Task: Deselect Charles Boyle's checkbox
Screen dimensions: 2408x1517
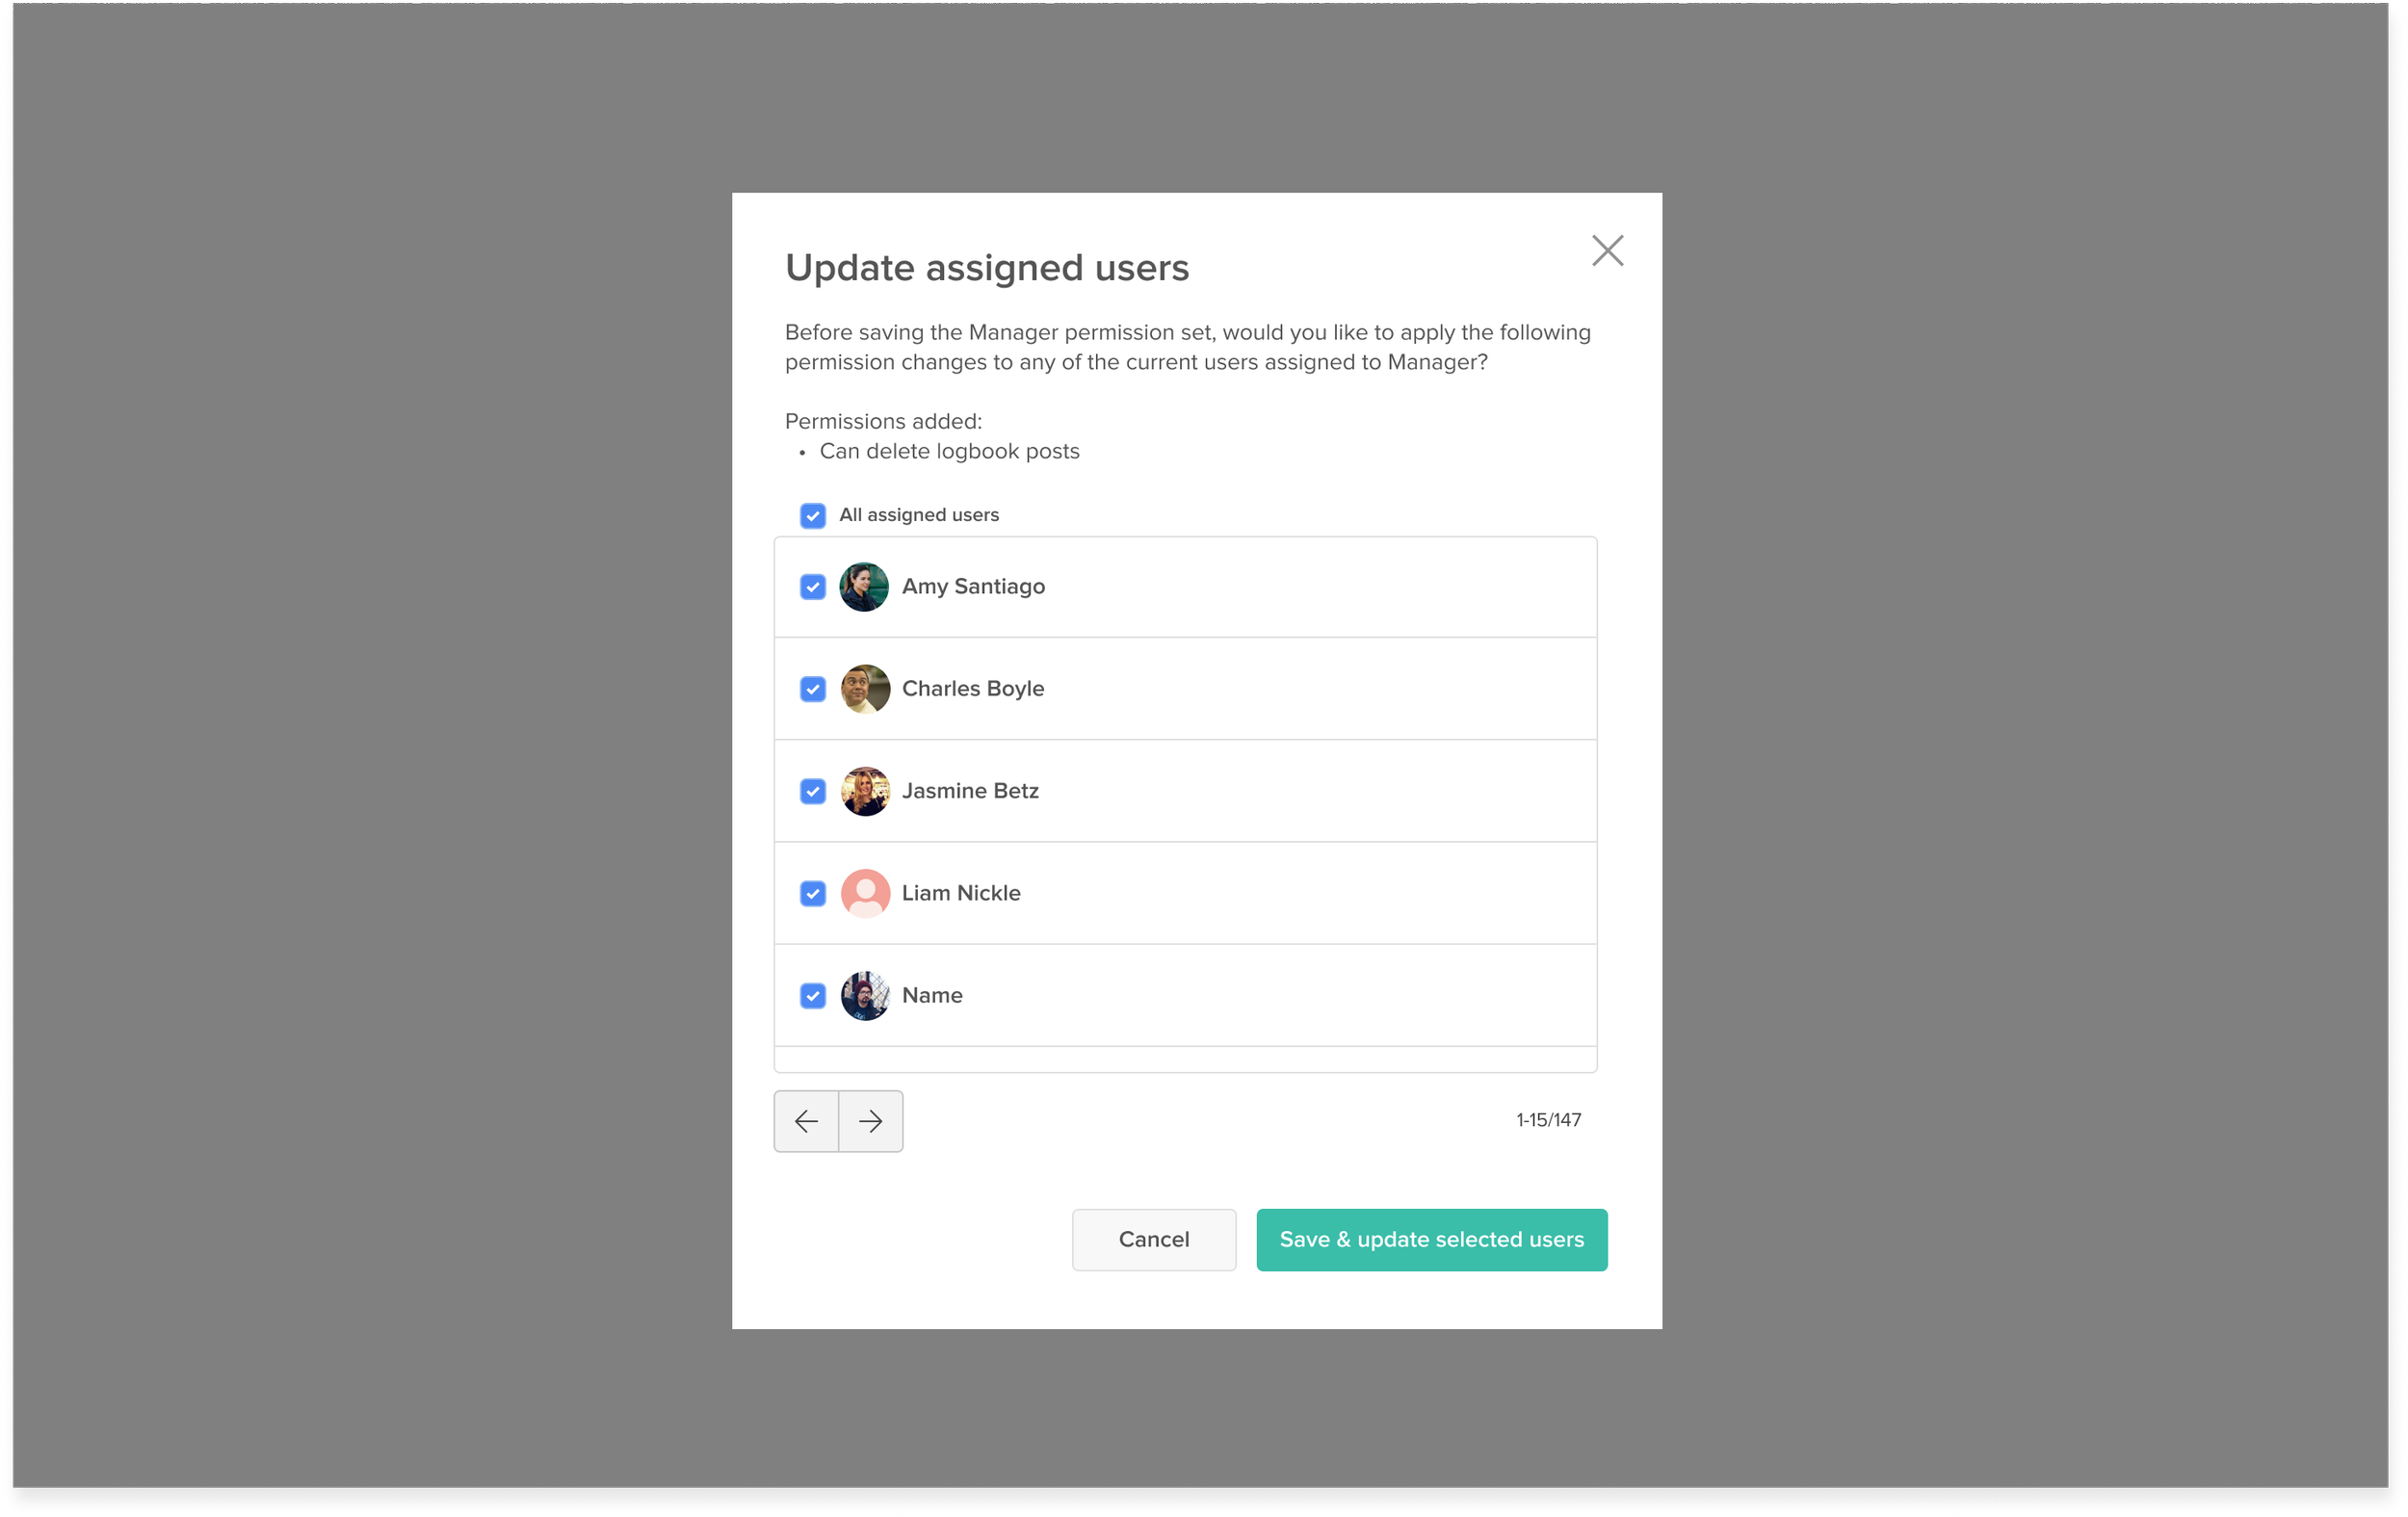Action: (813, 689)
